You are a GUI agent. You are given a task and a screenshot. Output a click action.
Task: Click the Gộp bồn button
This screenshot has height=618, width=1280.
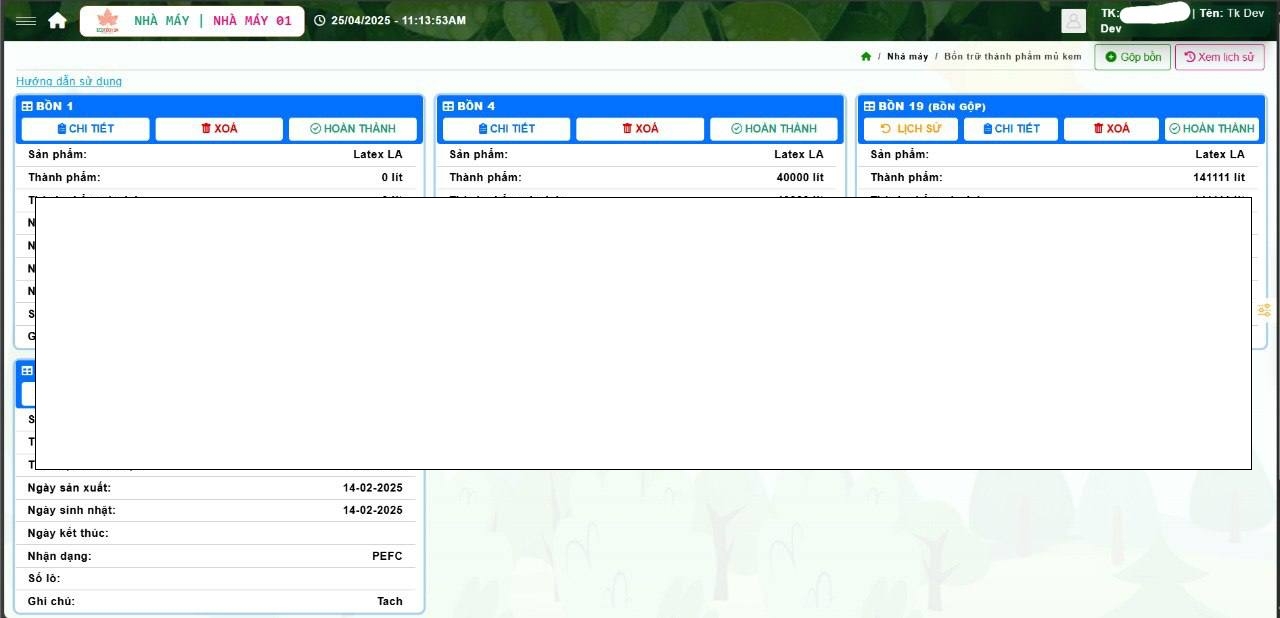[1132, 57]
